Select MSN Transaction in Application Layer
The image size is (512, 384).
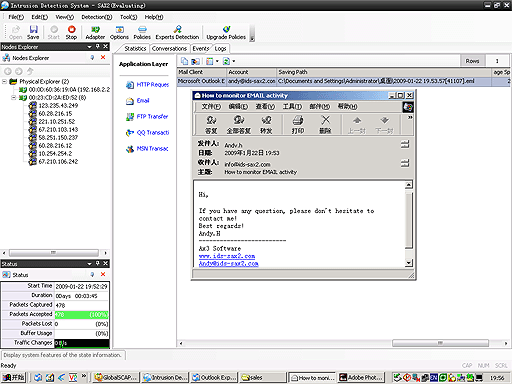click(147, 149)
